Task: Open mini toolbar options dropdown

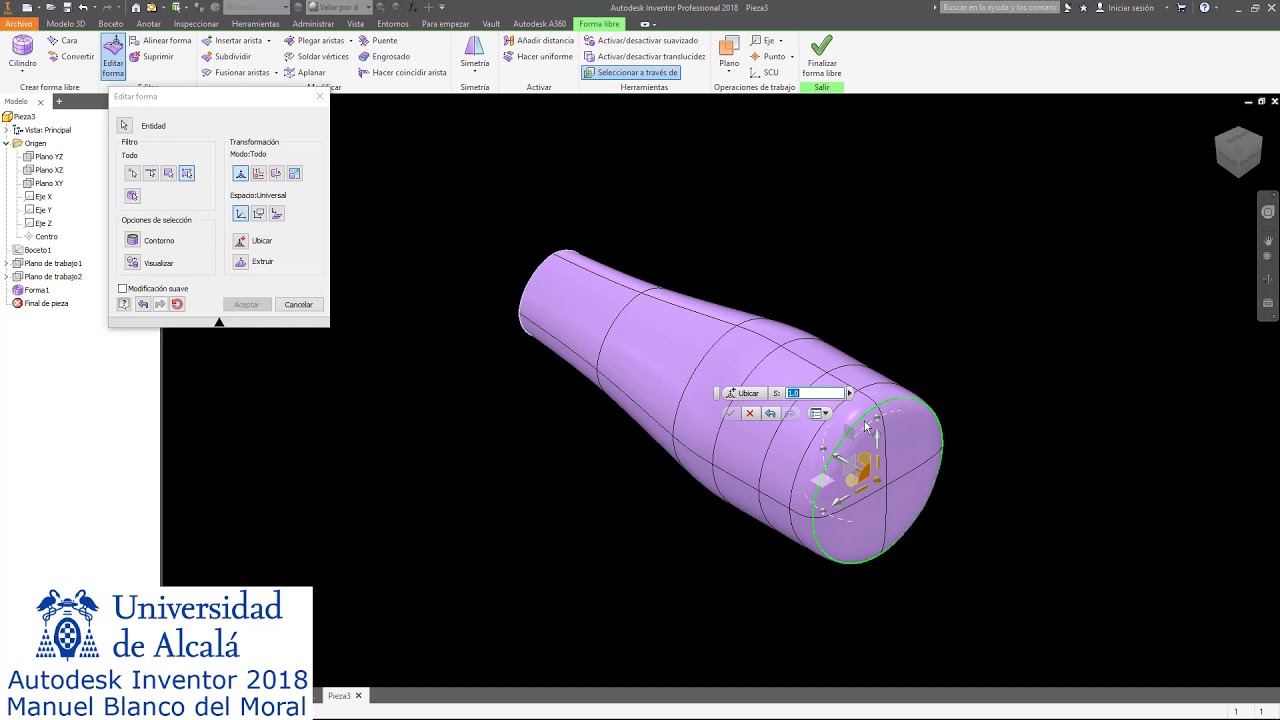Action: click(820, 413)
